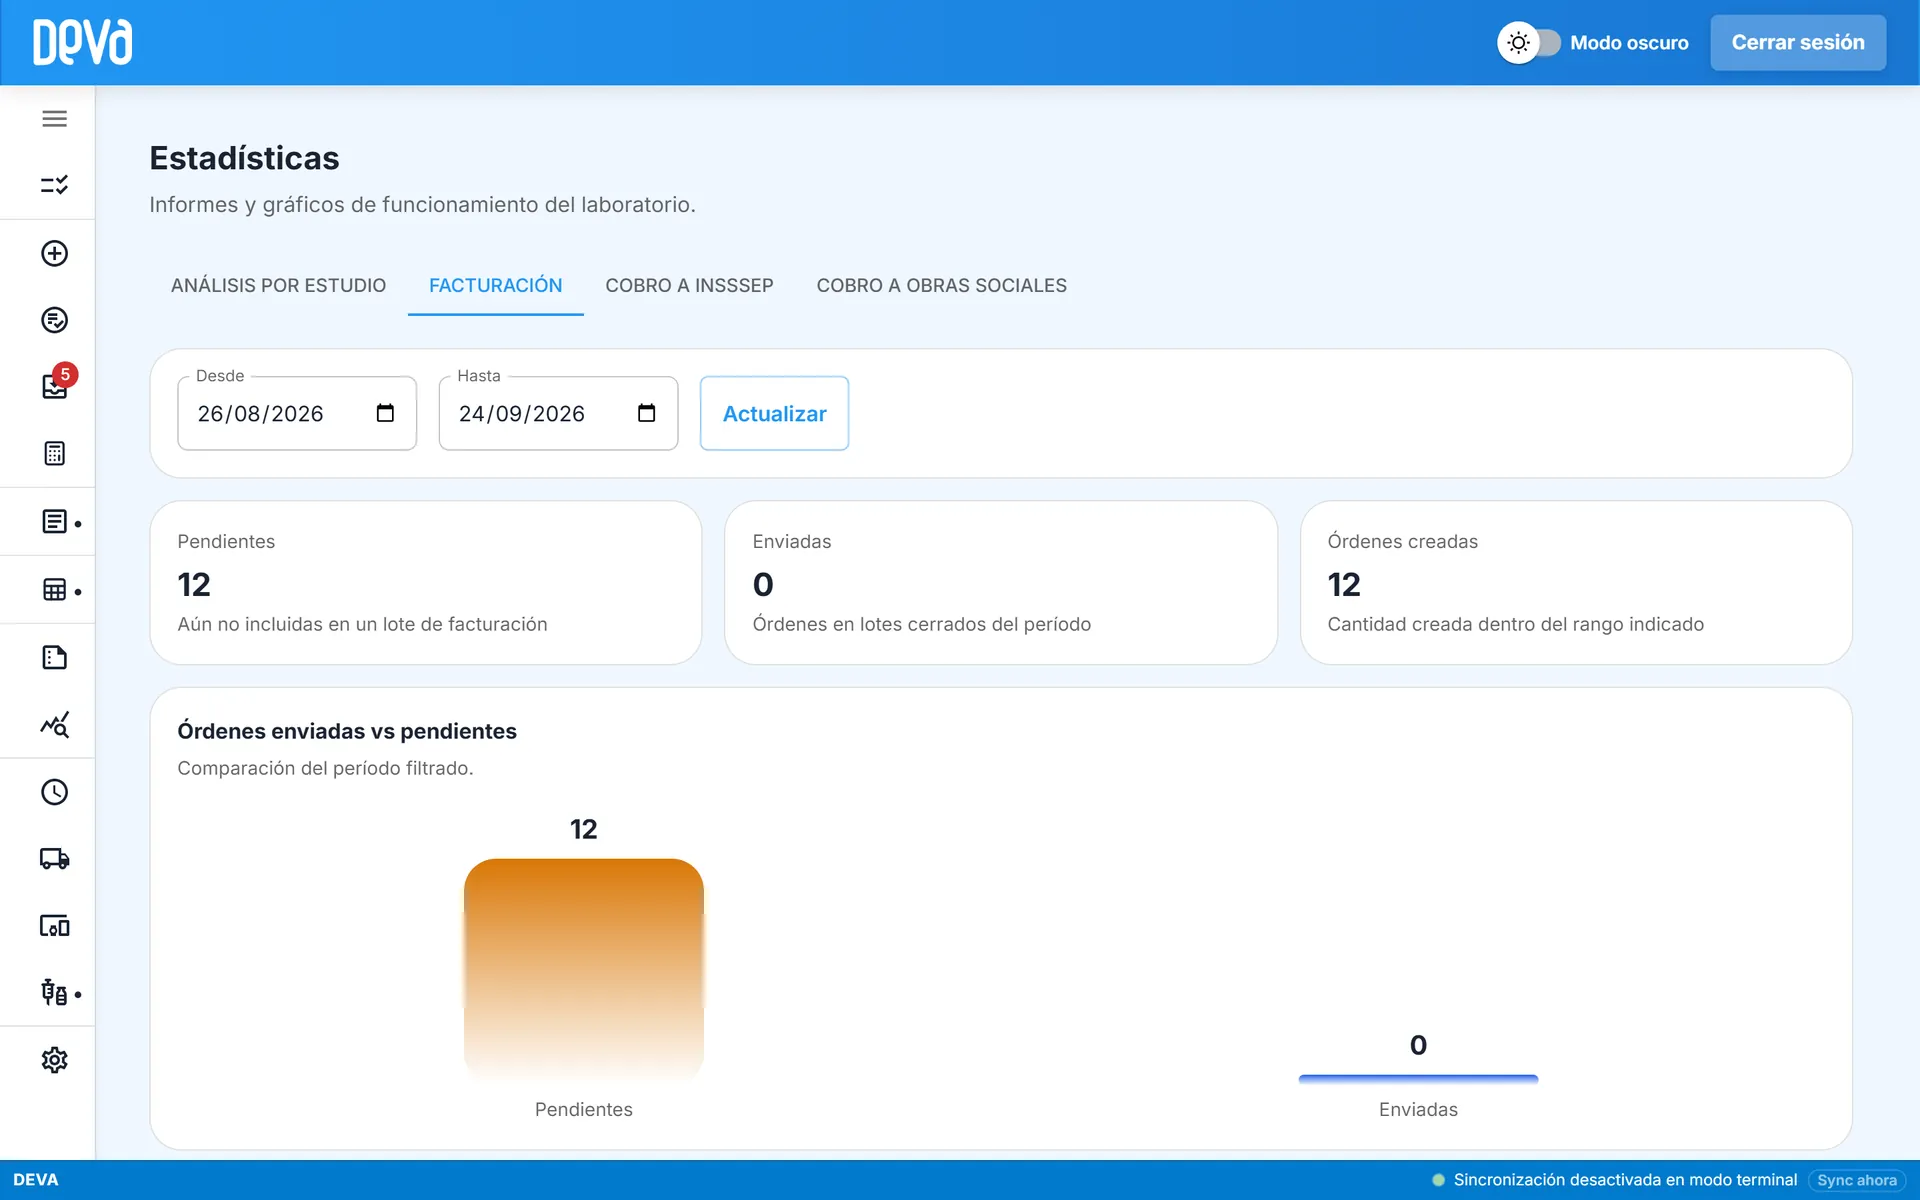Click the 'Estadísticas' page heading
Viewport: 1920px width, 1200px height.
[x=244, y=158]
